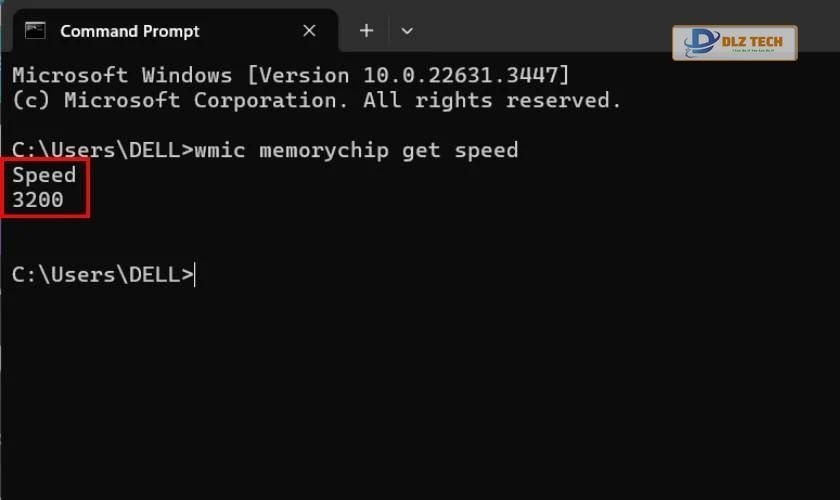Image resolution: width=840 pixels, height=500 pixels.
Task: Click the Speed column header output
Action: (44, 175)
